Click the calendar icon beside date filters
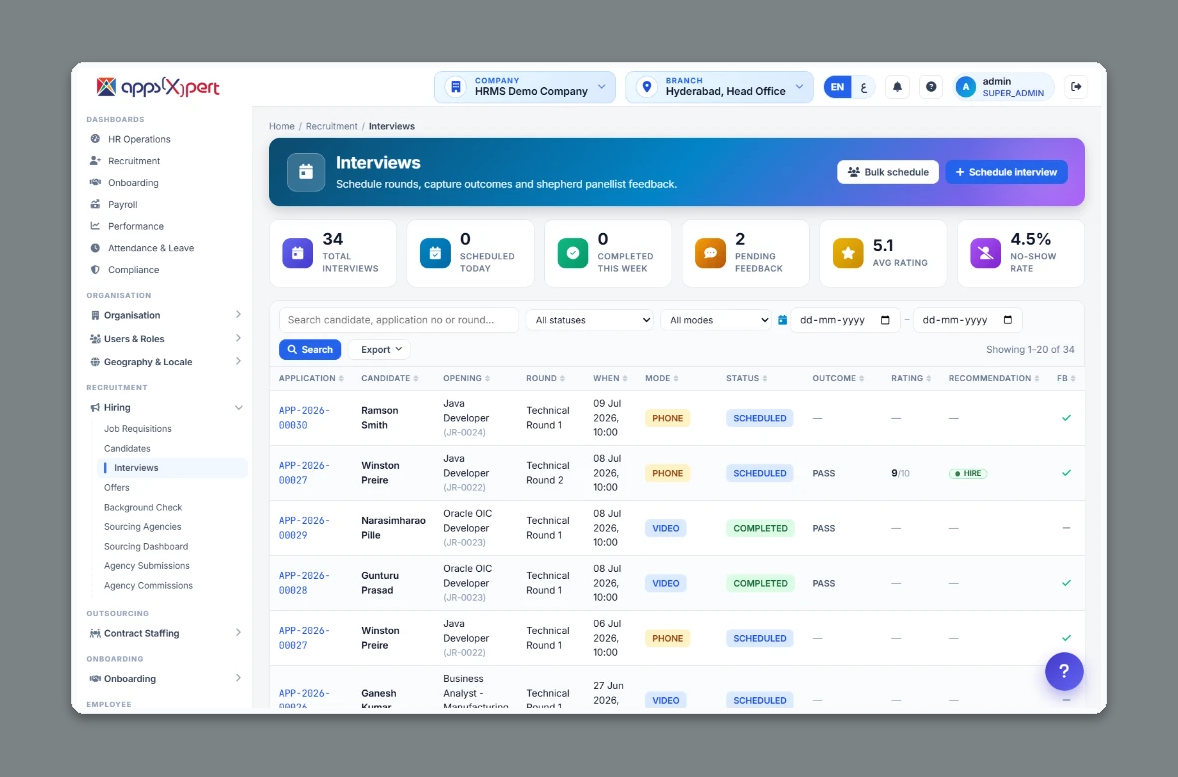1178x777 pixels. (x=782, y=320)
